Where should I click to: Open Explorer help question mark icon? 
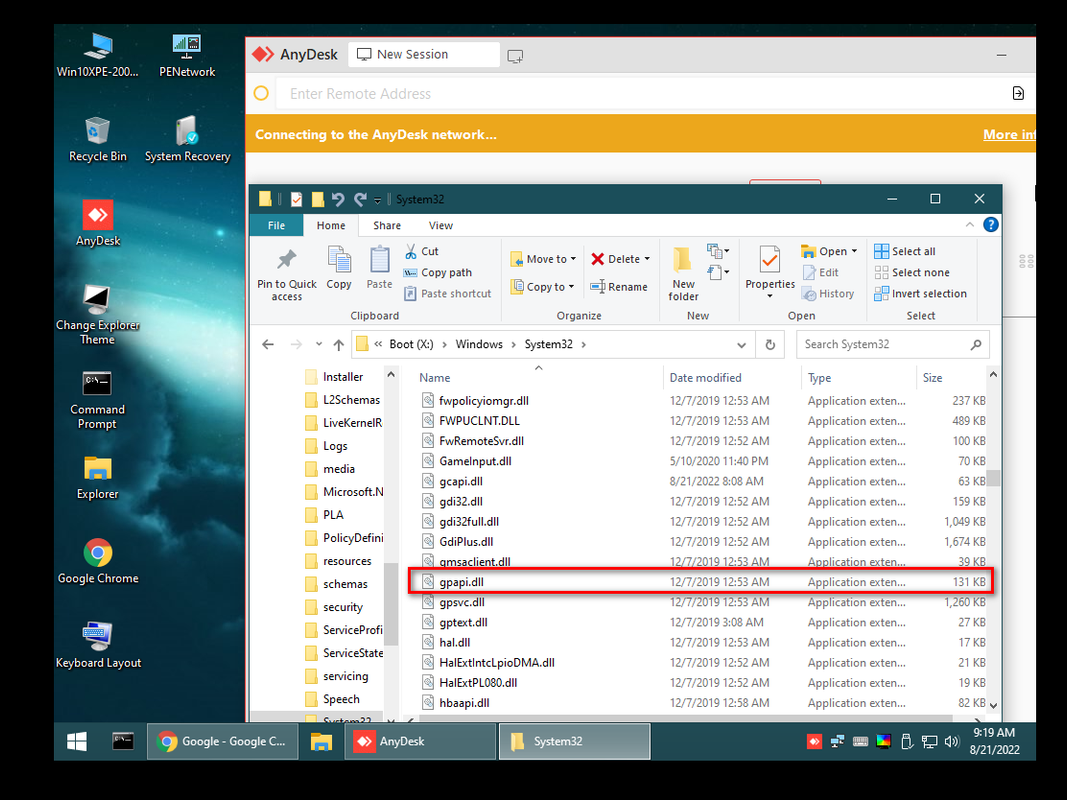click(x=991, y=224)
